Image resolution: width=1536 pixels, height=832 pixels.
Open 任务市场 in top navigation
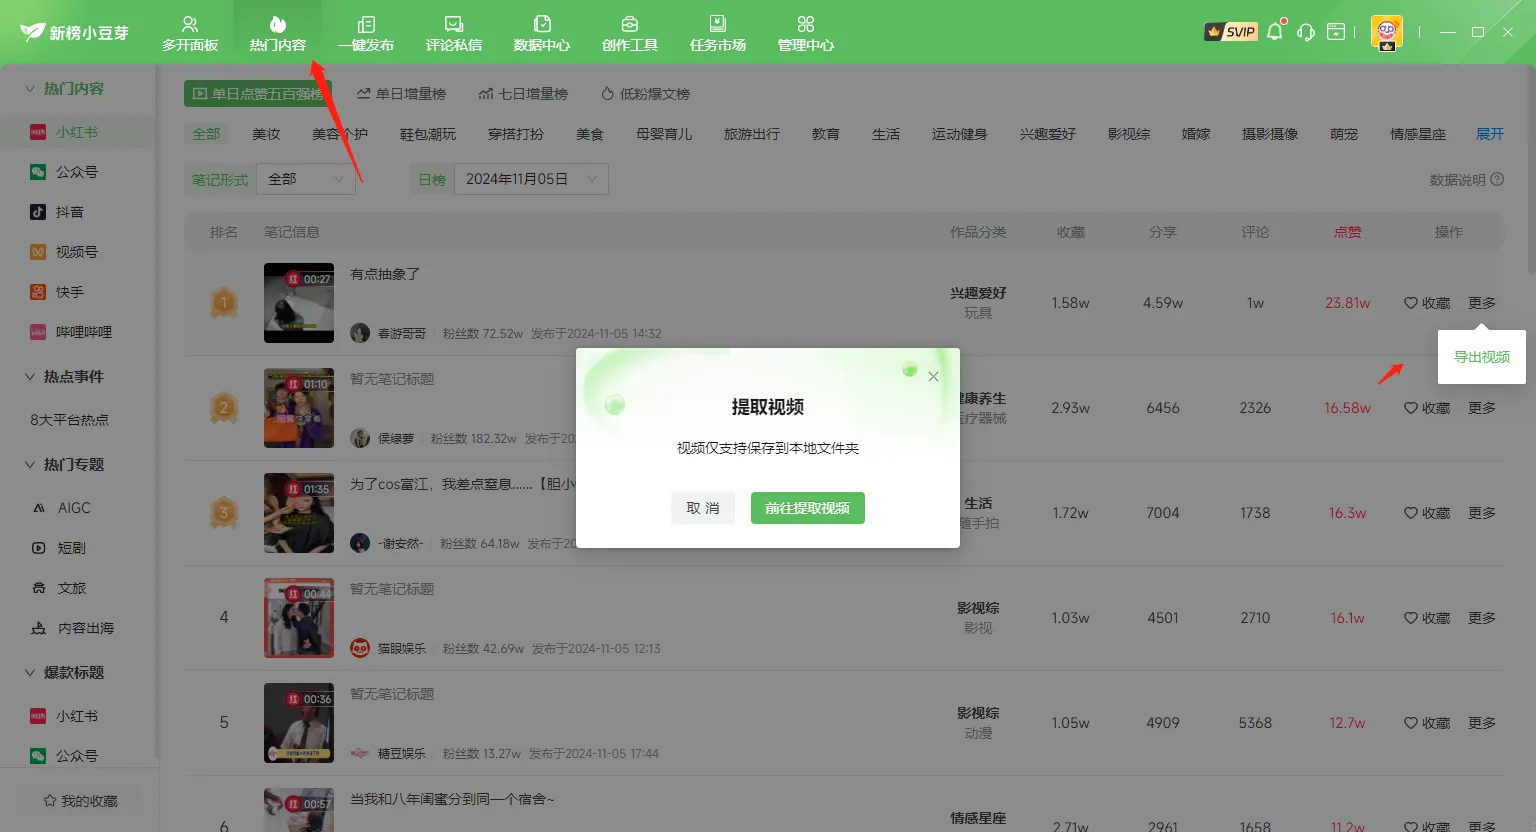point(718,33)
